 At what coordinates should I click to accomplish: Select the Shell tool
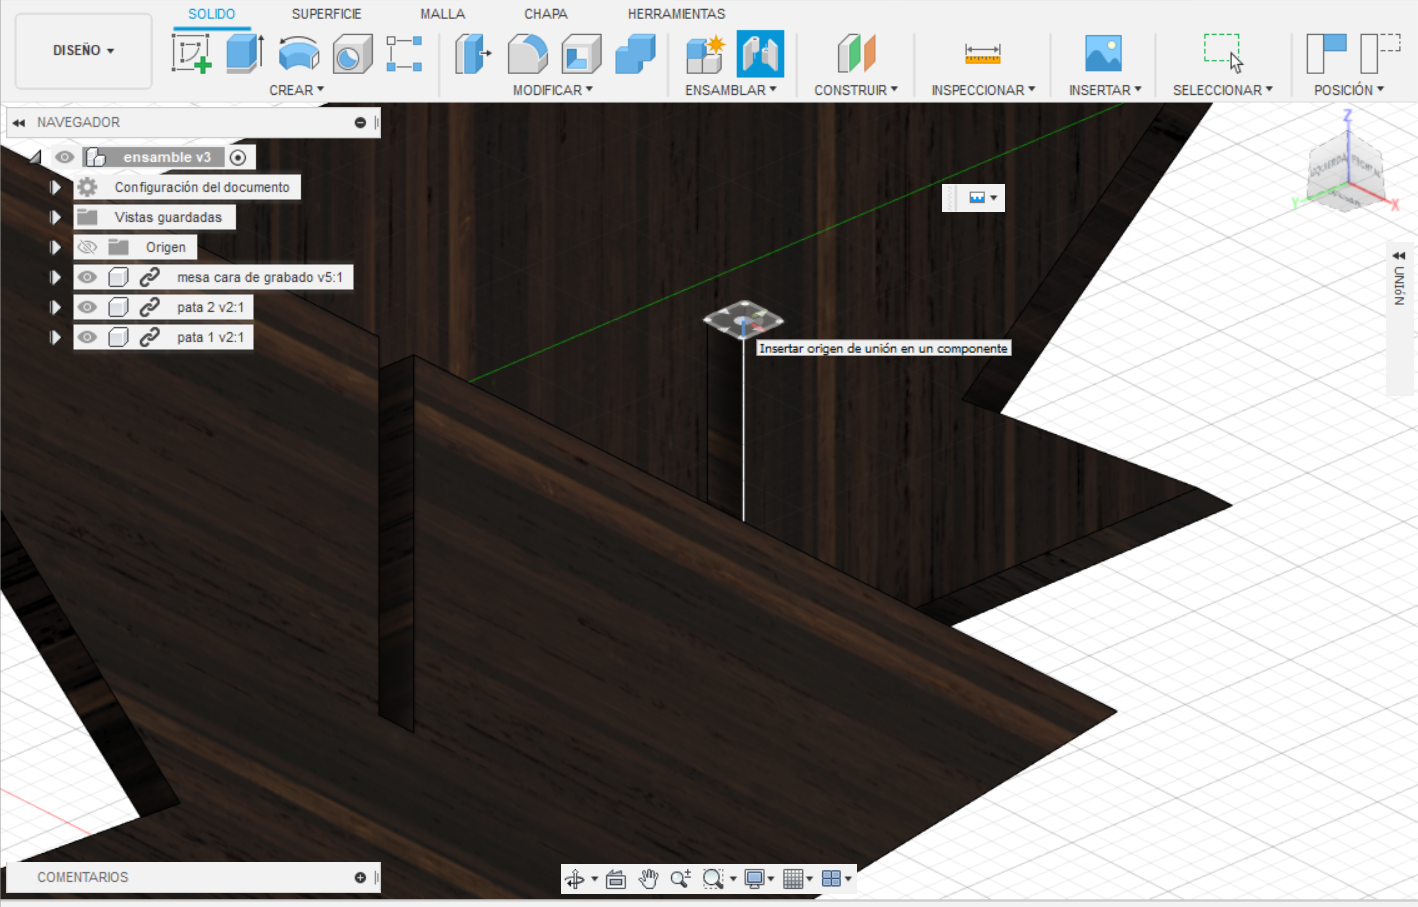coord(581,53)
